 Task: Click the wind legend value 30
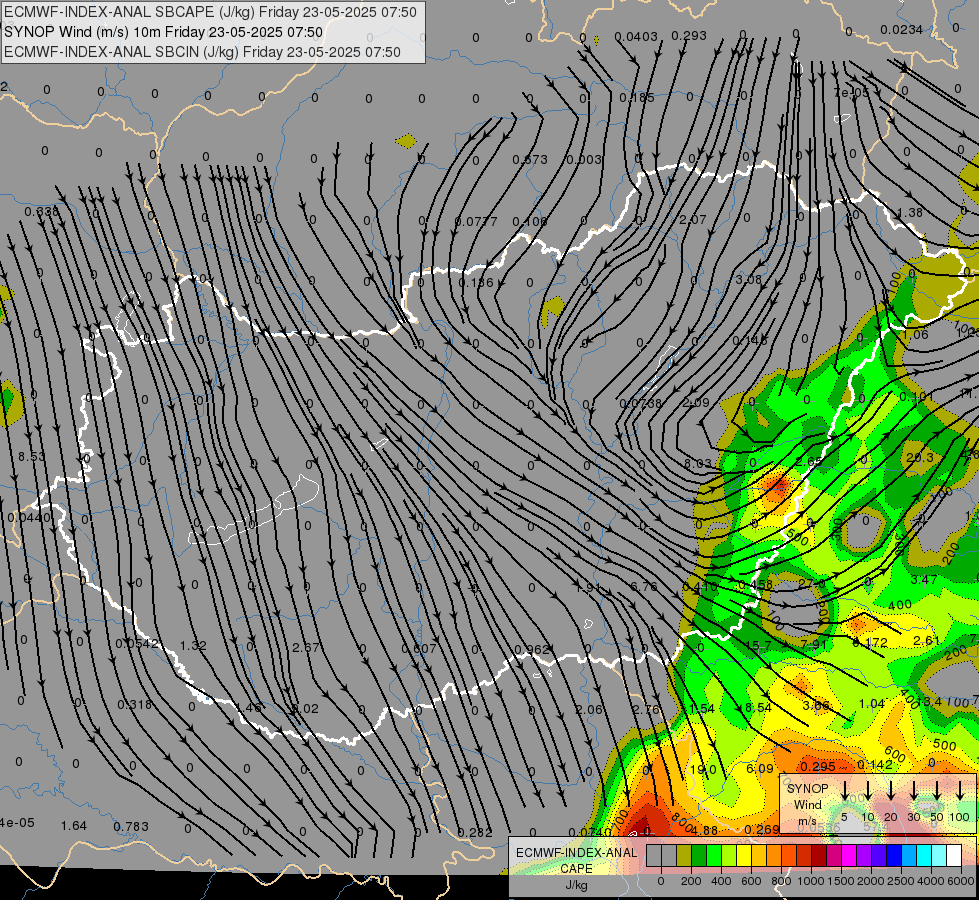[x=914, y=817]
